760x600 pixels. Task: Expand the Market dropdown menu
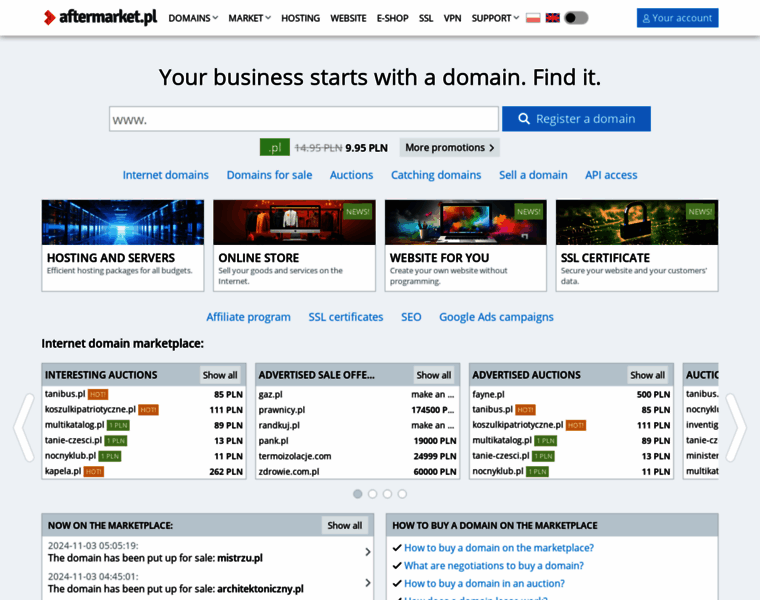coord(250,18)
